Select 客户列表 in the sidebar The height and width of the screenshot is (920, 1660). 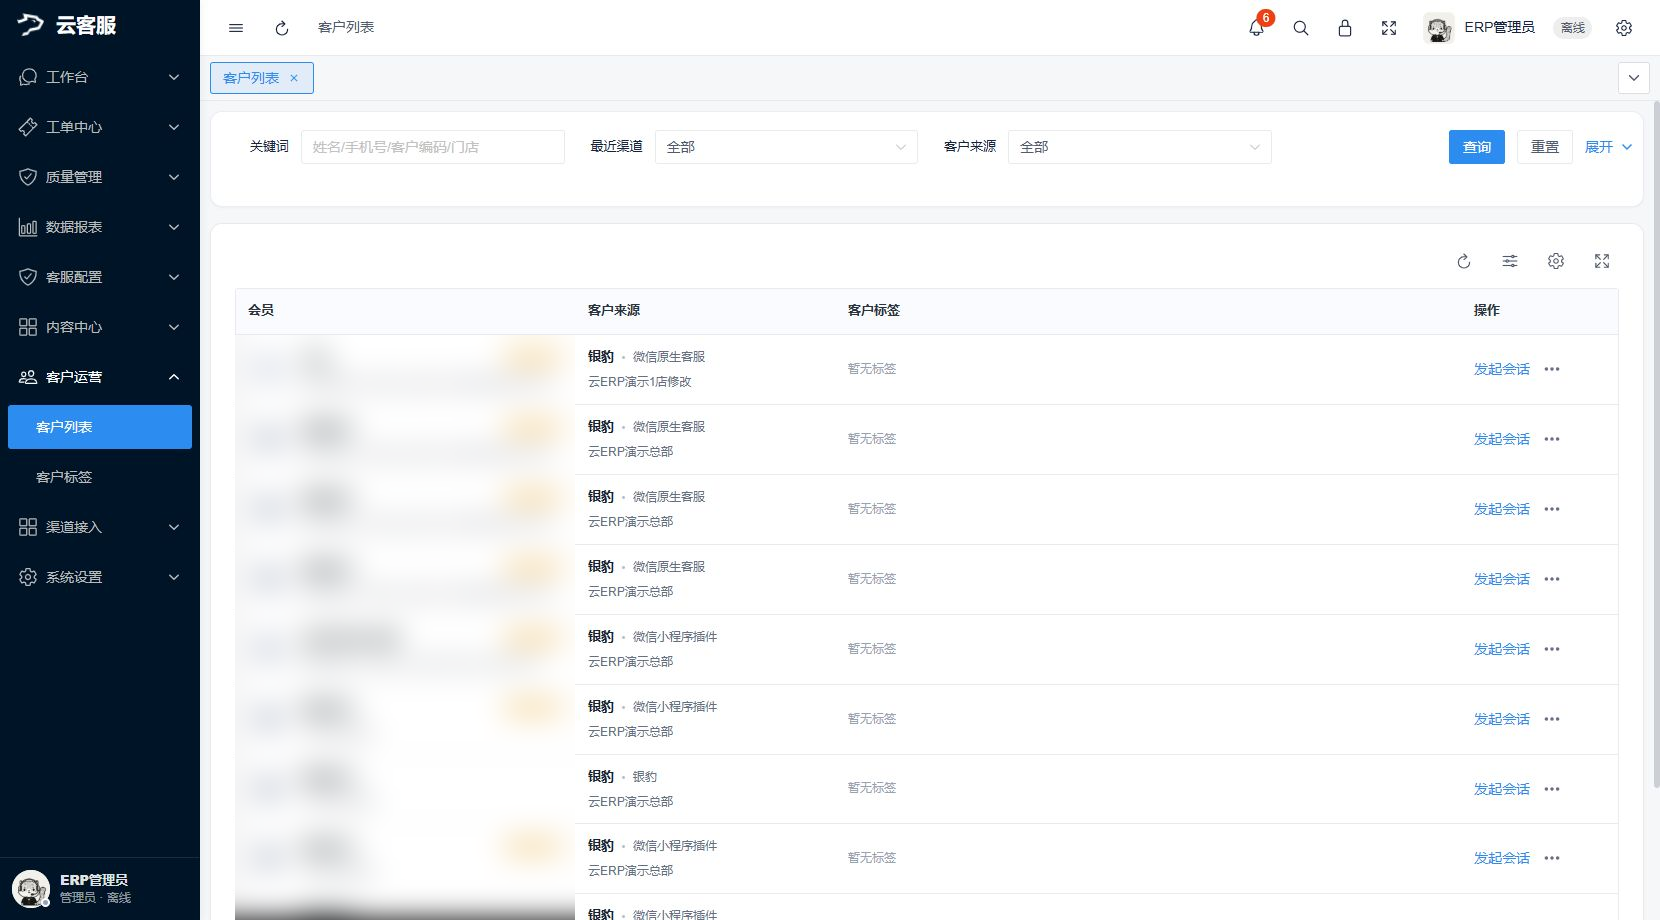pos(100,427)
